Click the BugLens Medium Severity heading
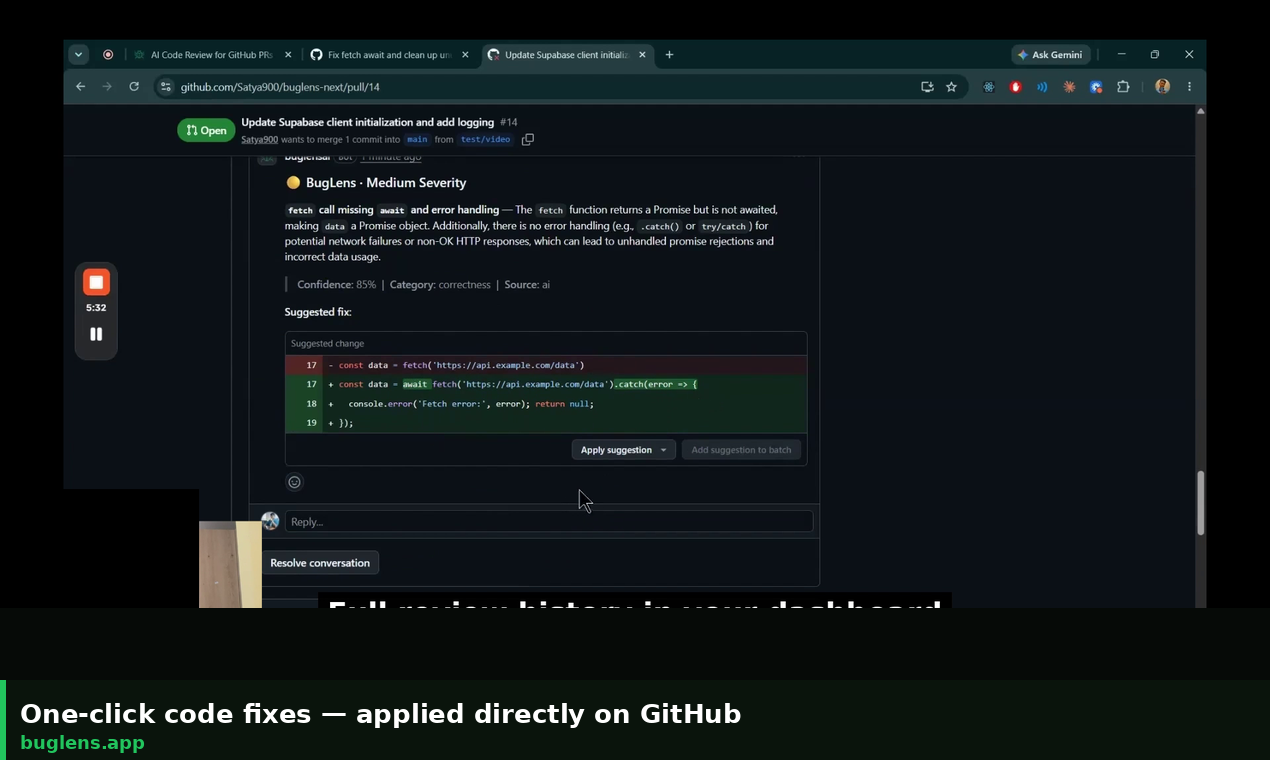Screen dimensions: 1270x760 click(386, 183)
